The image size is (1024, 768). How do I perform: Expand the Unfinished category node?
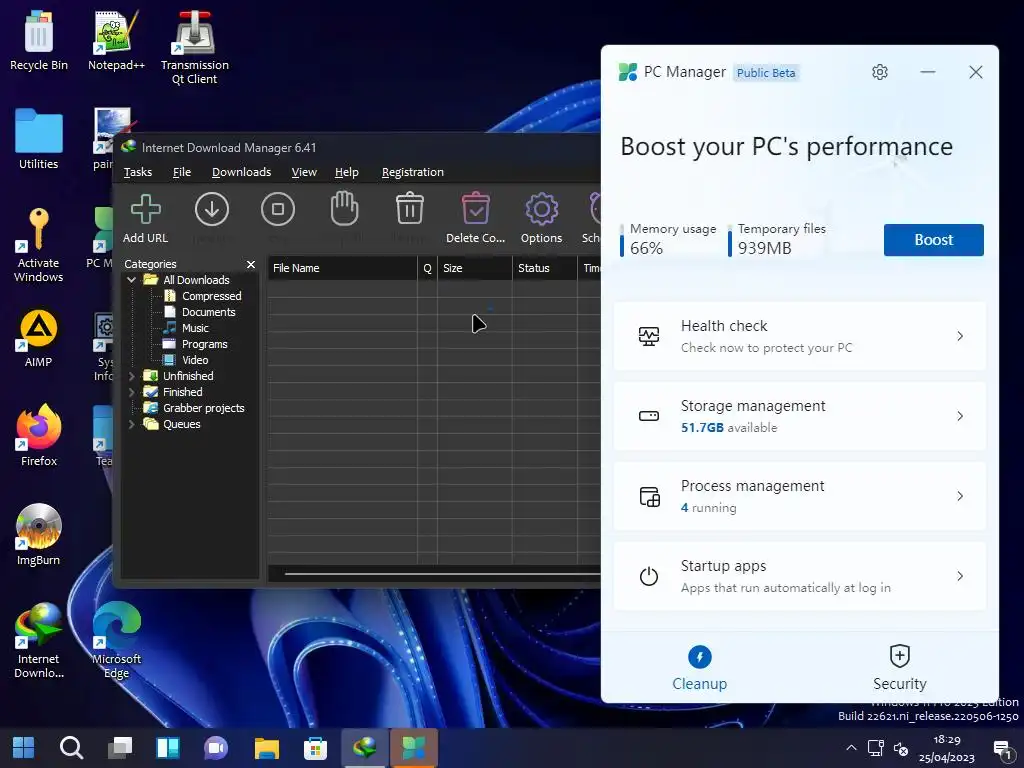tap(131, 376)
